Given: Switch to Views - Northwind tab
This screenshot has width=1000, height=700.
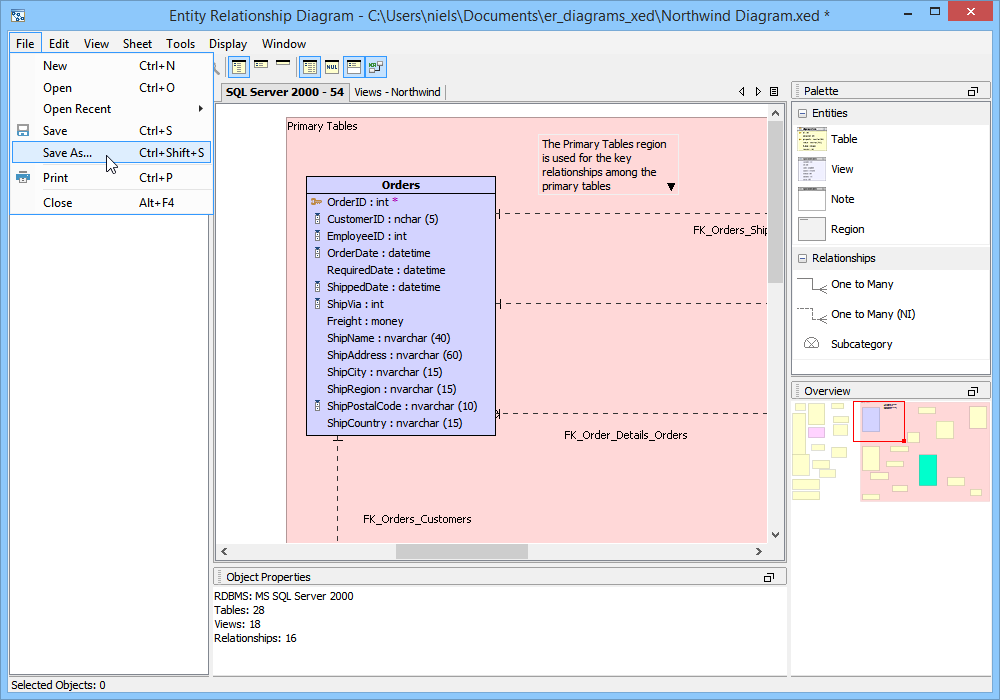Looking at the screenshot, I should tap(397, 92).
